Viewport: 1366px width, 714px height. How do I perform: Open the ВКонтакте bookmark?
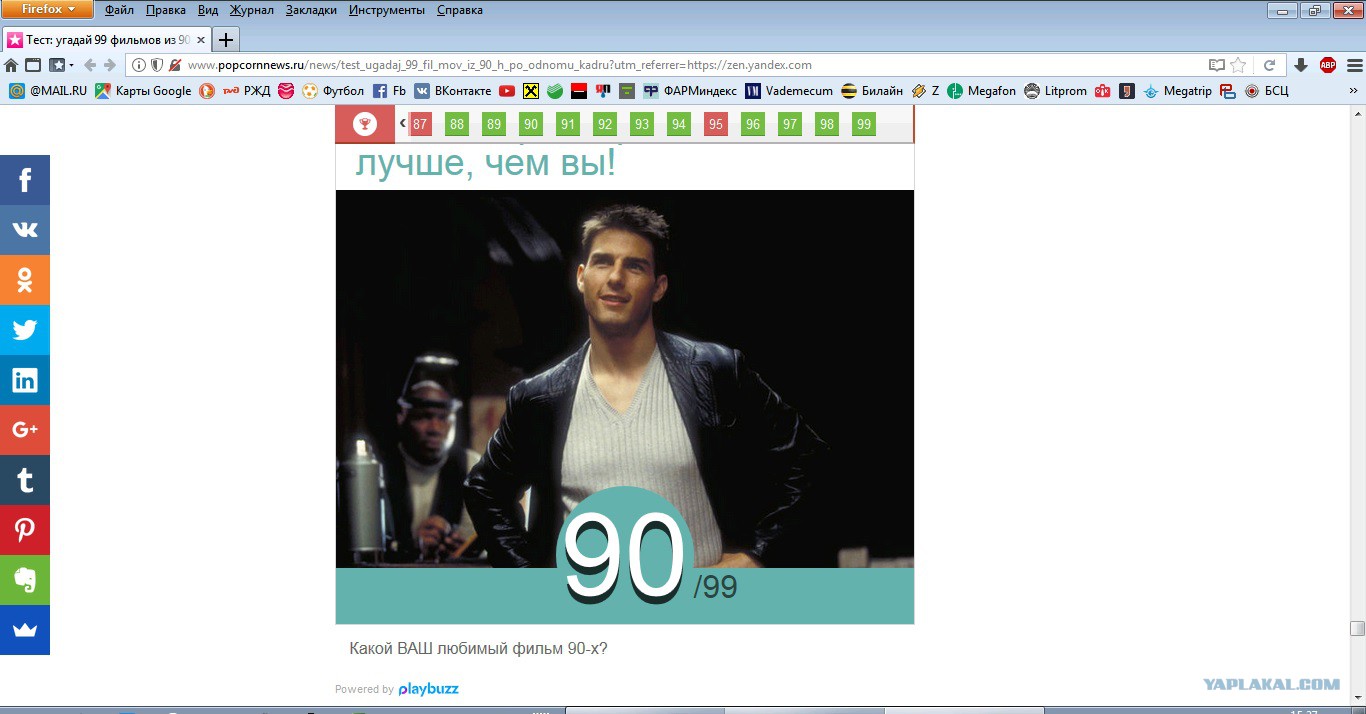click(x=453, y=91)
